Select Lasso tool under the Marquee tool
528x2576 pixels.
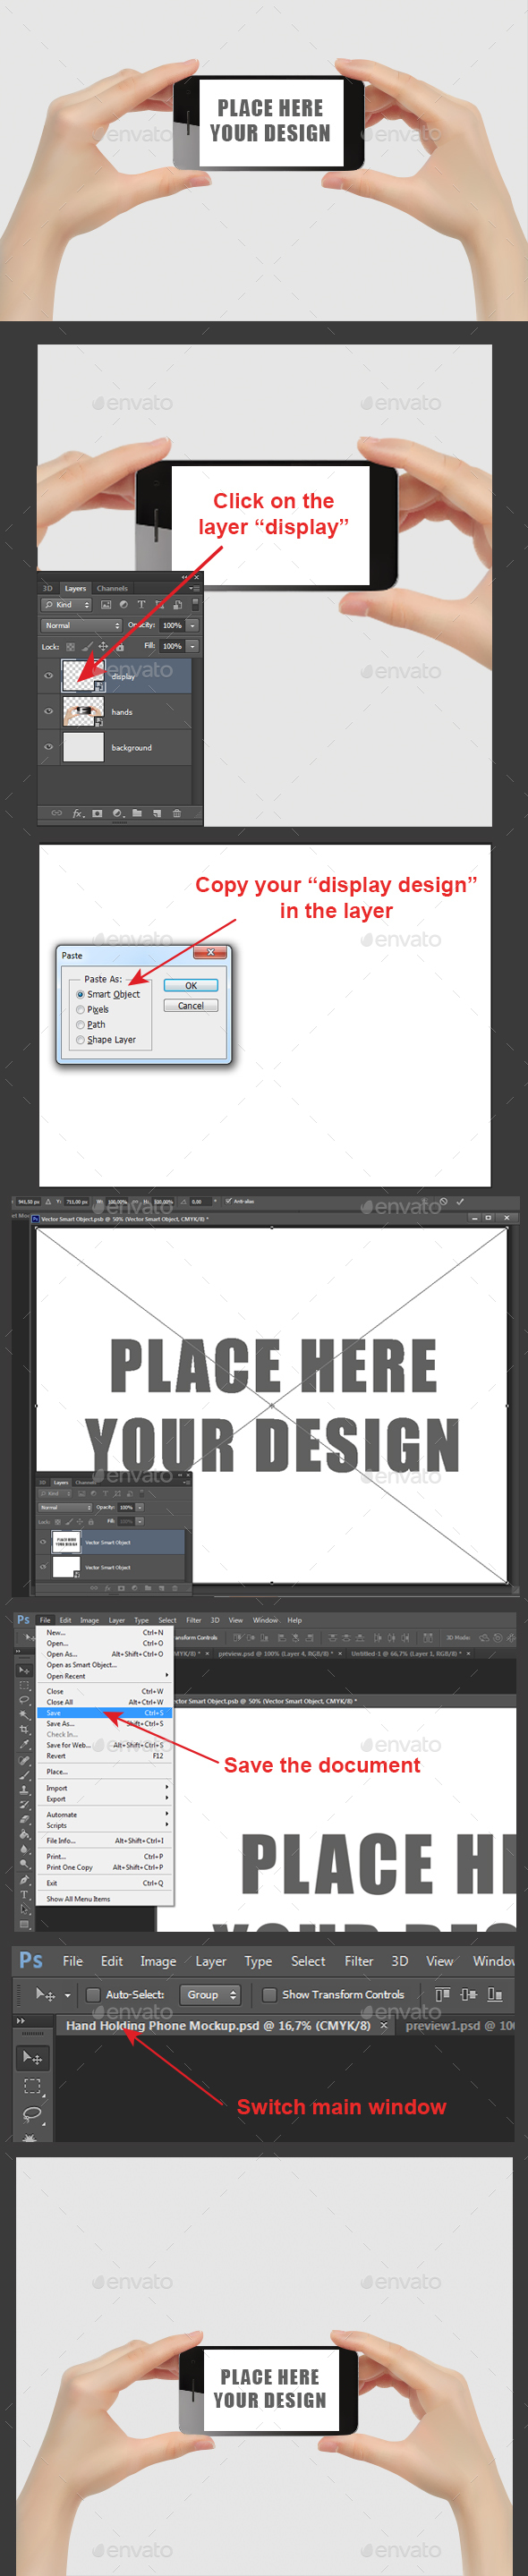point(33,2114)
